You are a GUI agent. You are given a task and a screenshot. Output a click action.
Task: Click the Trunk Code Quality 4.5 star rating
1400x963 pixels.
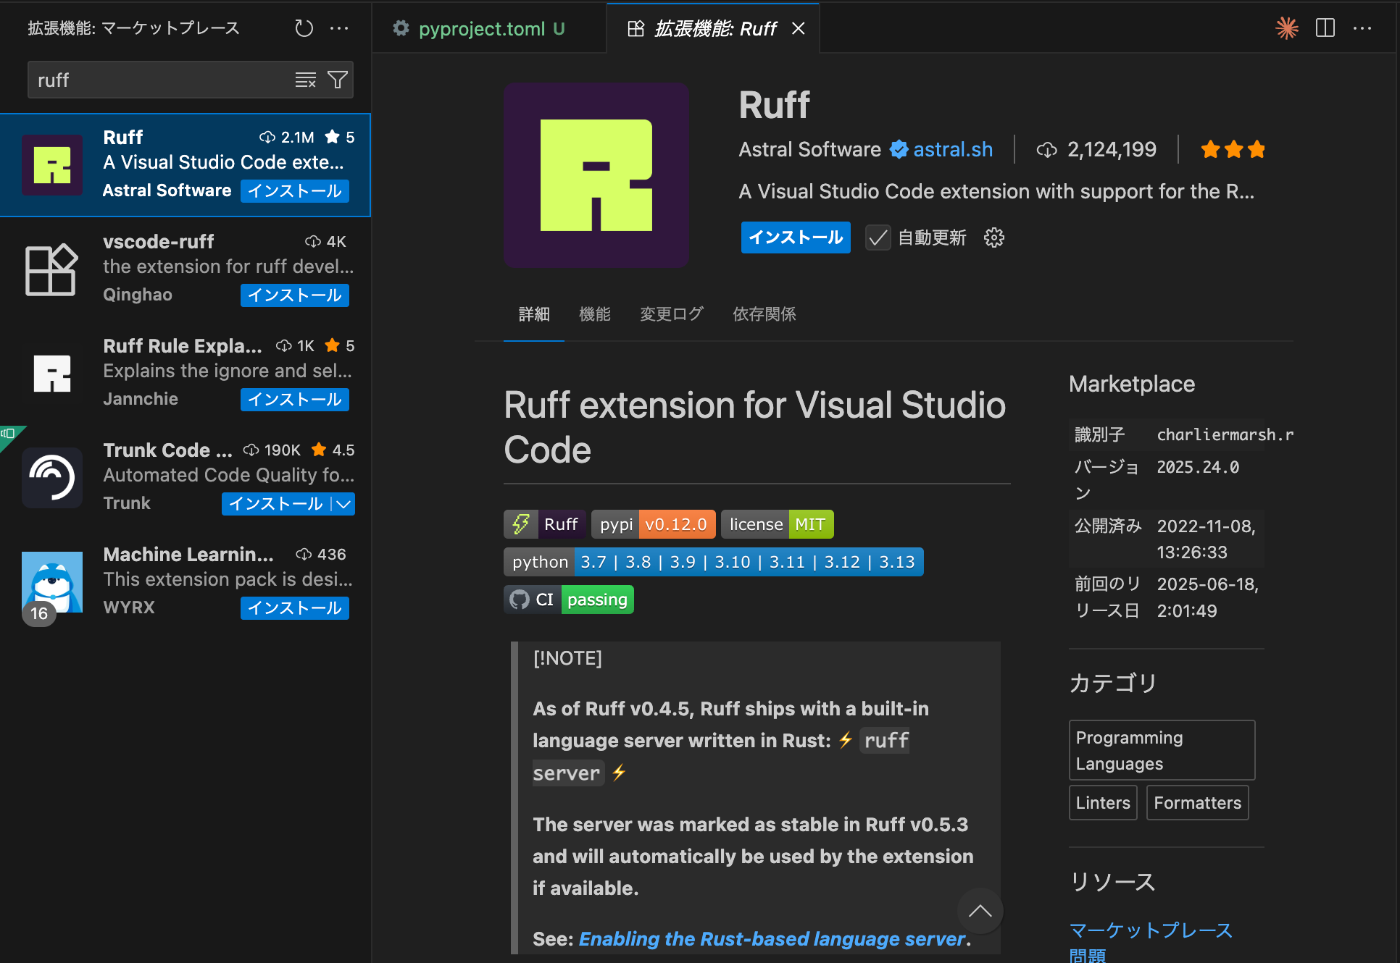[x=333, y=450]
